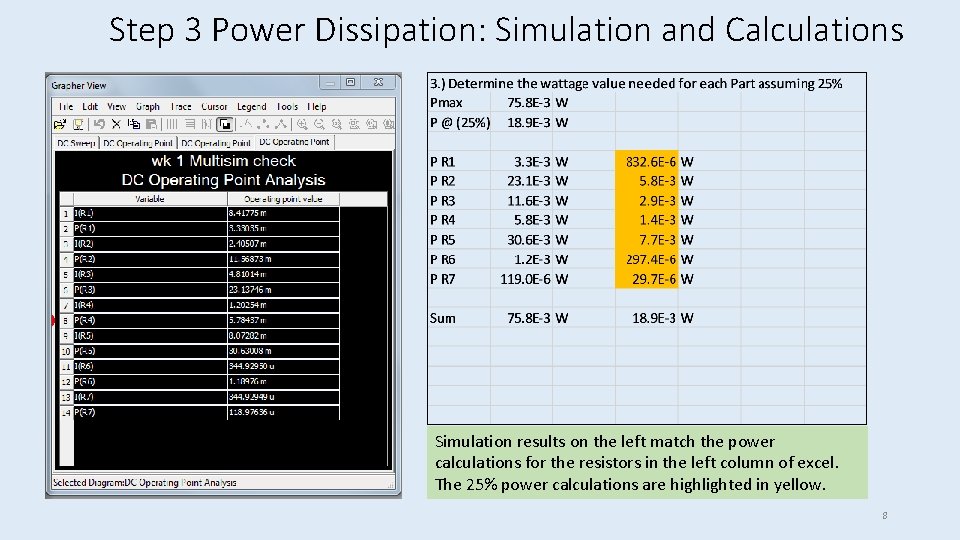Screen dimensions: 960x540
Task: Click the Open file icon in Grapher toolbar
Action: (59, 124)
